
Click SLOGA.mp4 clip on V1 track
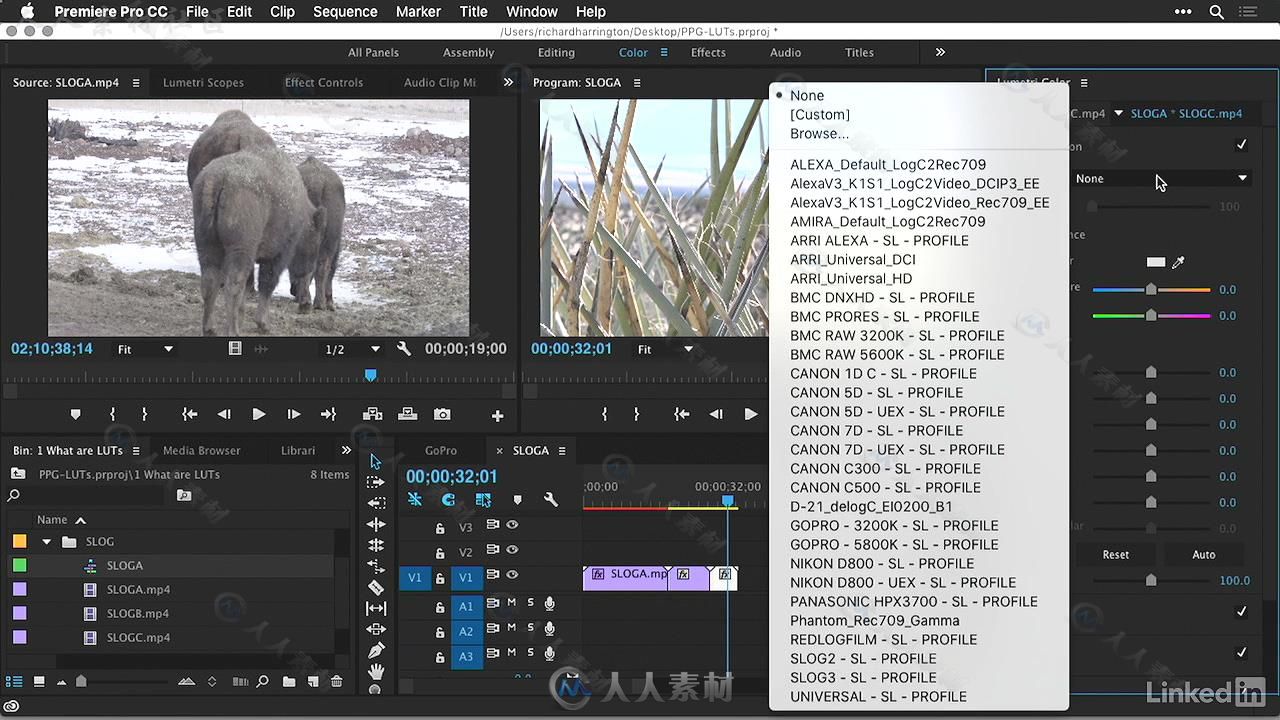coord(626,577)
